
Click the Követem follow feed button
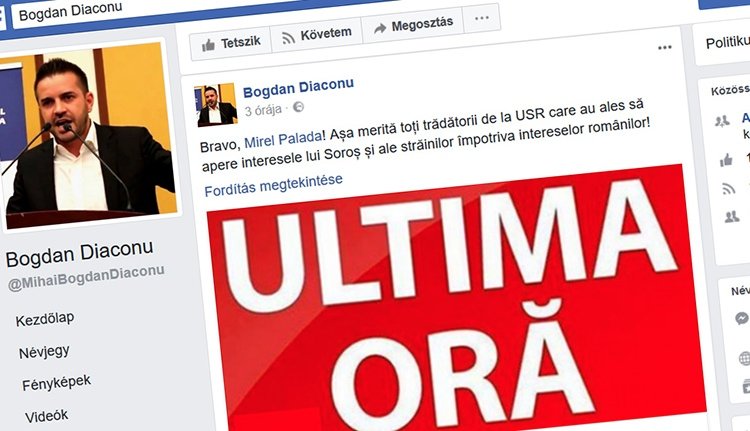point(317,34)
